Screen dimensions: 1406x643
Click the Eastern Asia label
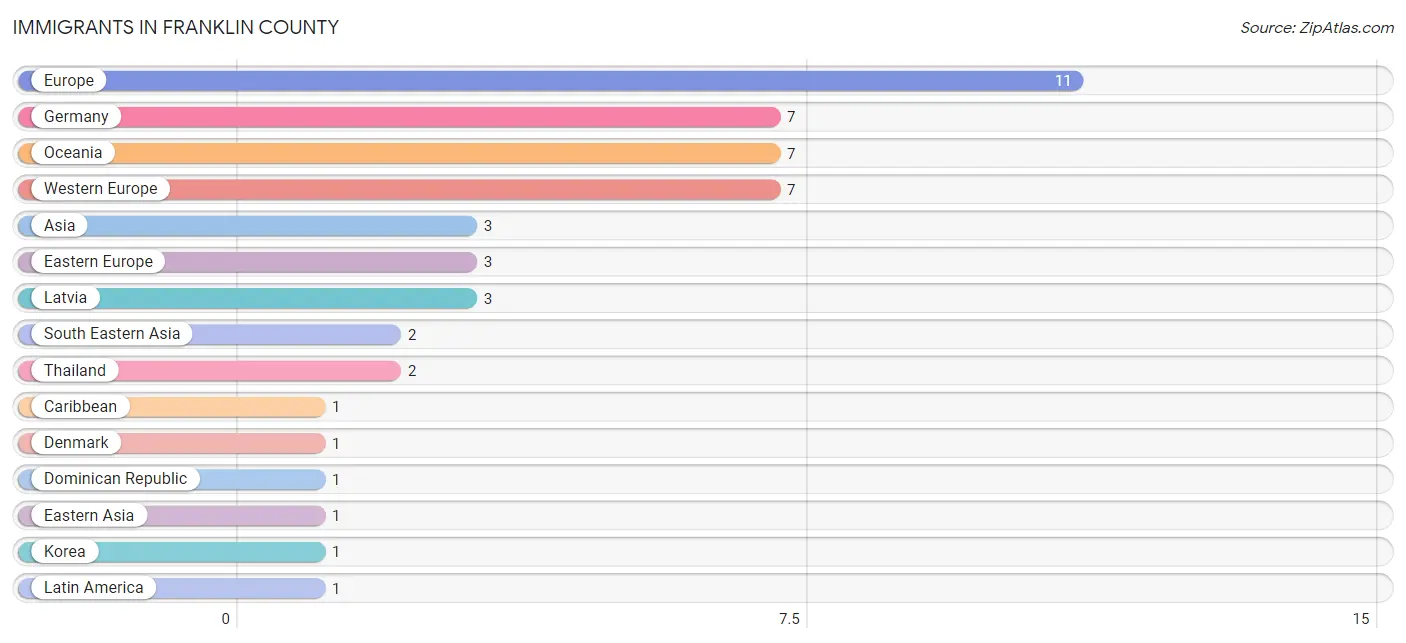[x=89, y=516]
